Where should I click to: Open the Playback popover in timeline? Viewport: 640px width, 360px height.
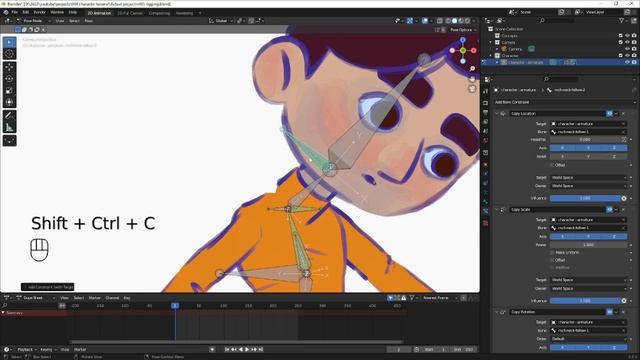pyautogui.click(x=27, y=349)
